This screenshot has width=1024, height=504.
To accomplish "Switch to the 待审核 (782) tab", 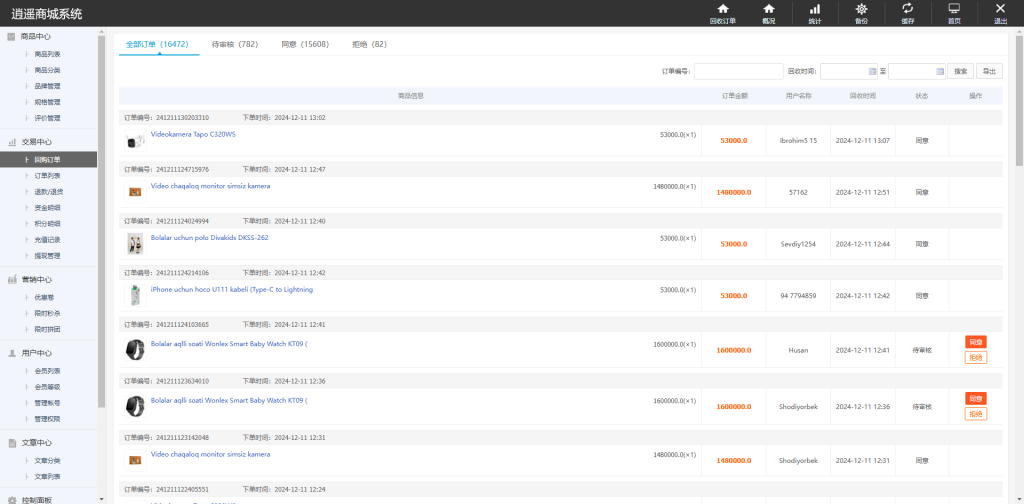I will coord(235,44).
